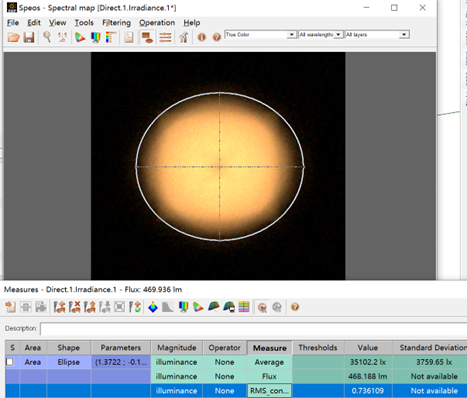Select the magnifier zoom tool
The height and width of the screenshot is (398, 467).
(x=47, y=37)
